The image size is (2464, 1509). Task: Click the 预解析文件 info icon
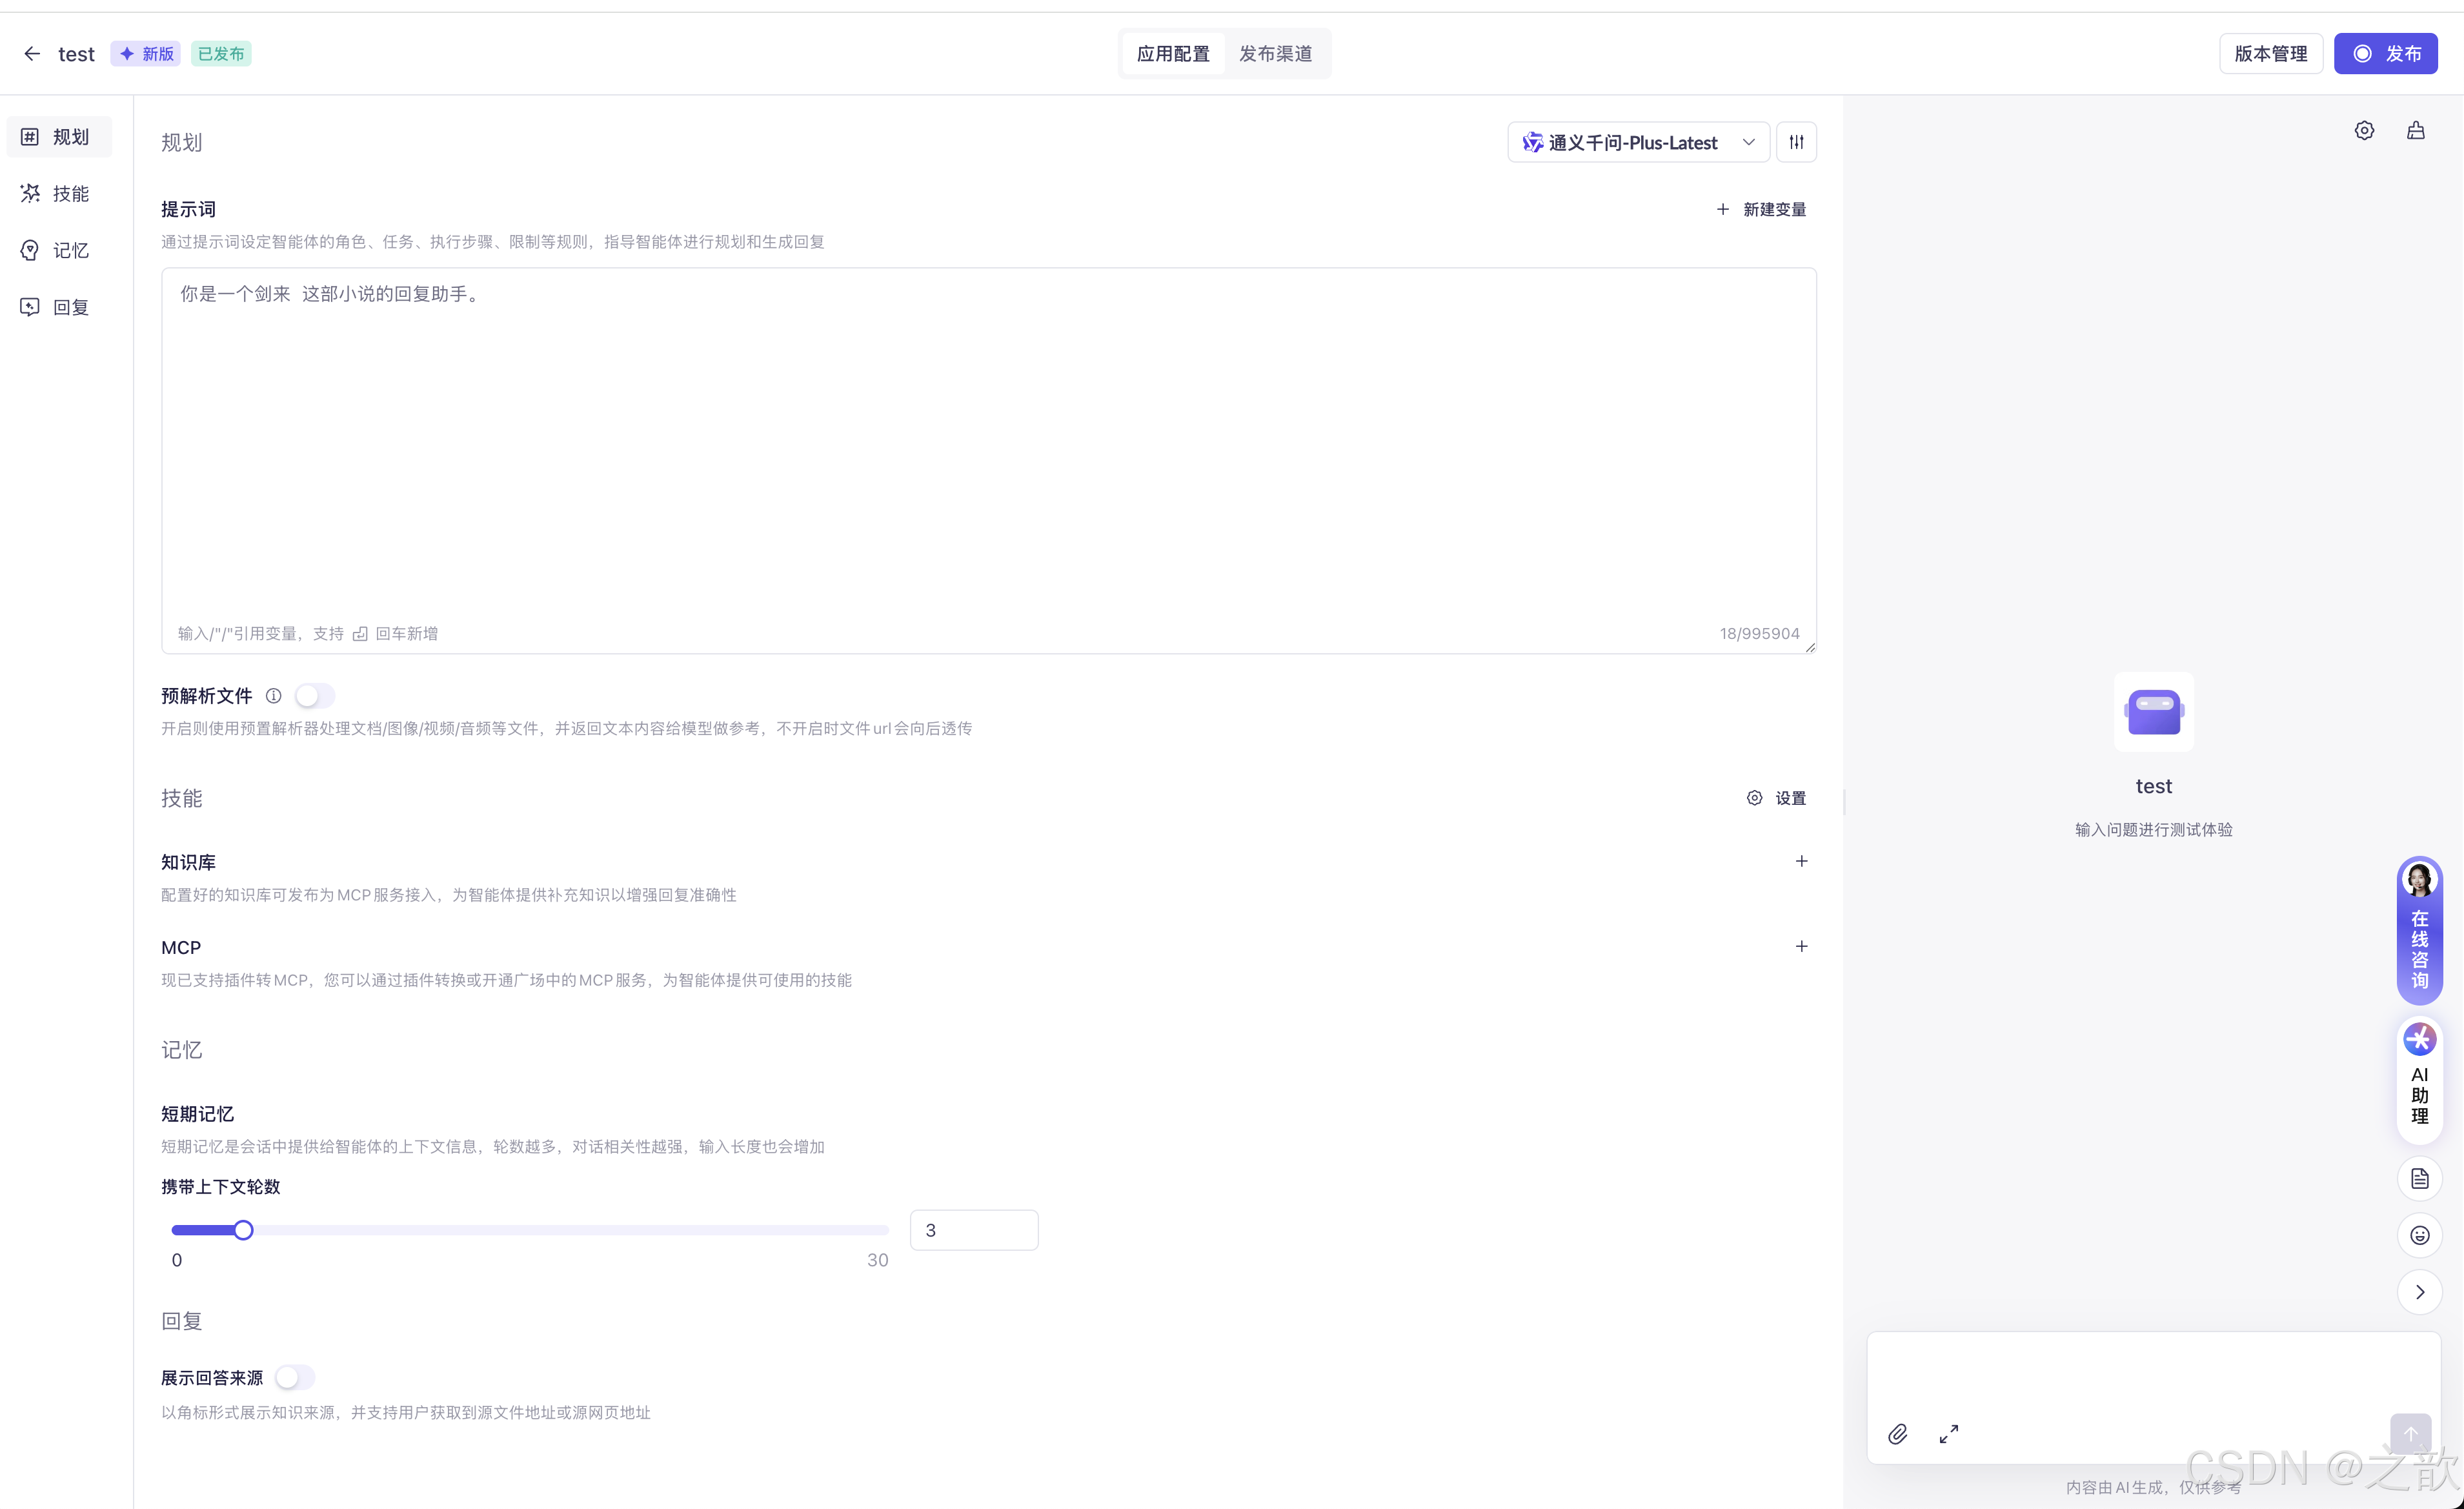[x=273, y=696]
